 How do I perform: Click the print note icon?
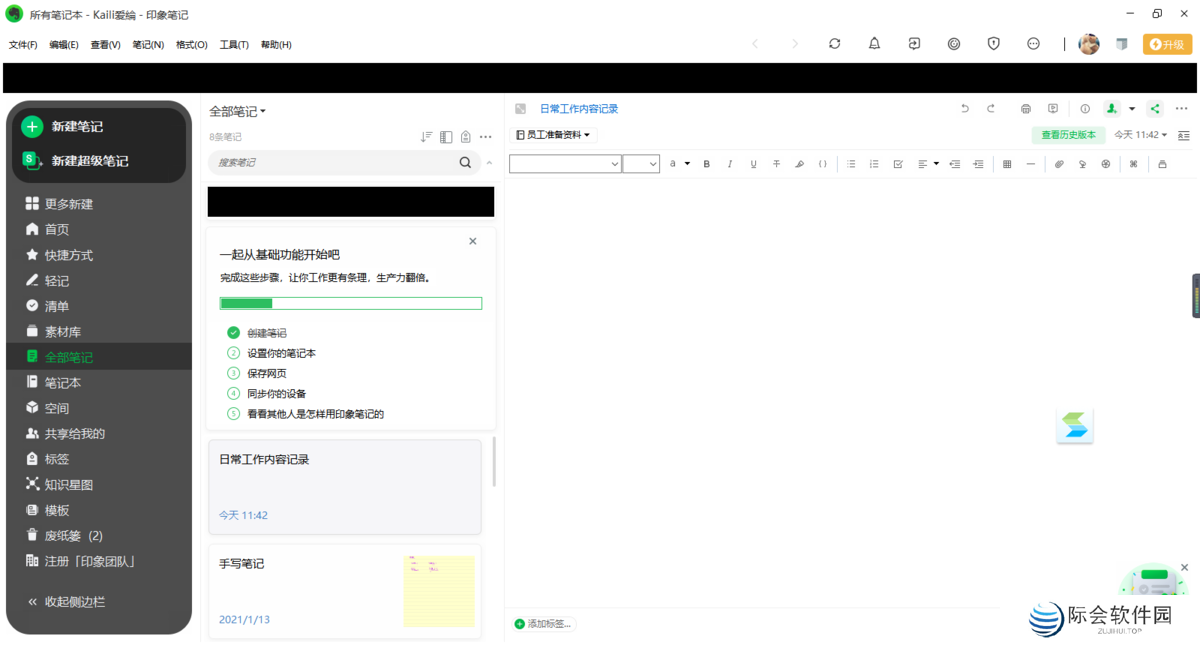pyautogui.click(x=1025, y=109)
